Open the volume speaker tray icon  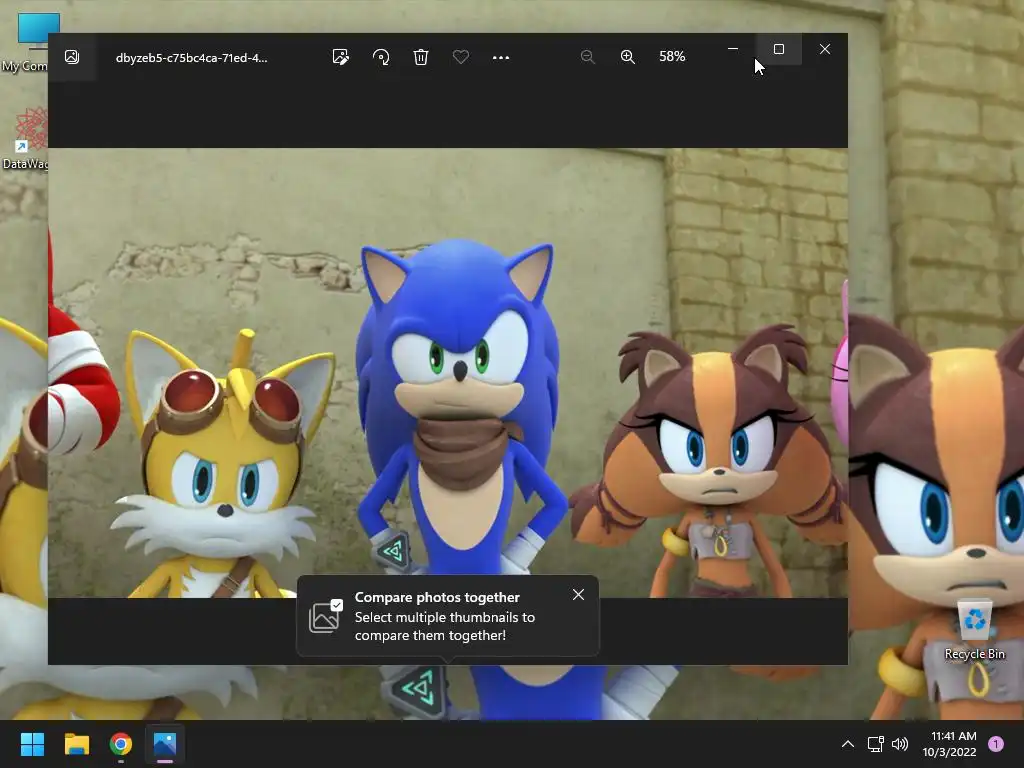[x=900, y=744]
